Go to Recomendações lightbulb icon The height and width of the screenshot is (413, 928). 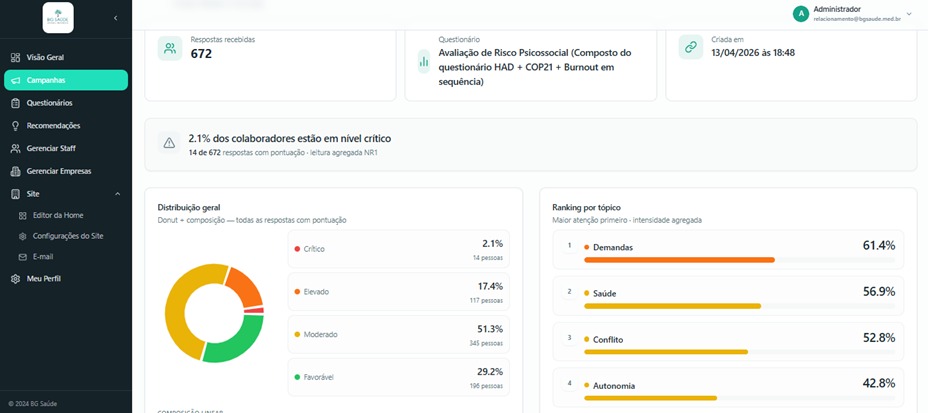tap(15, 125)
